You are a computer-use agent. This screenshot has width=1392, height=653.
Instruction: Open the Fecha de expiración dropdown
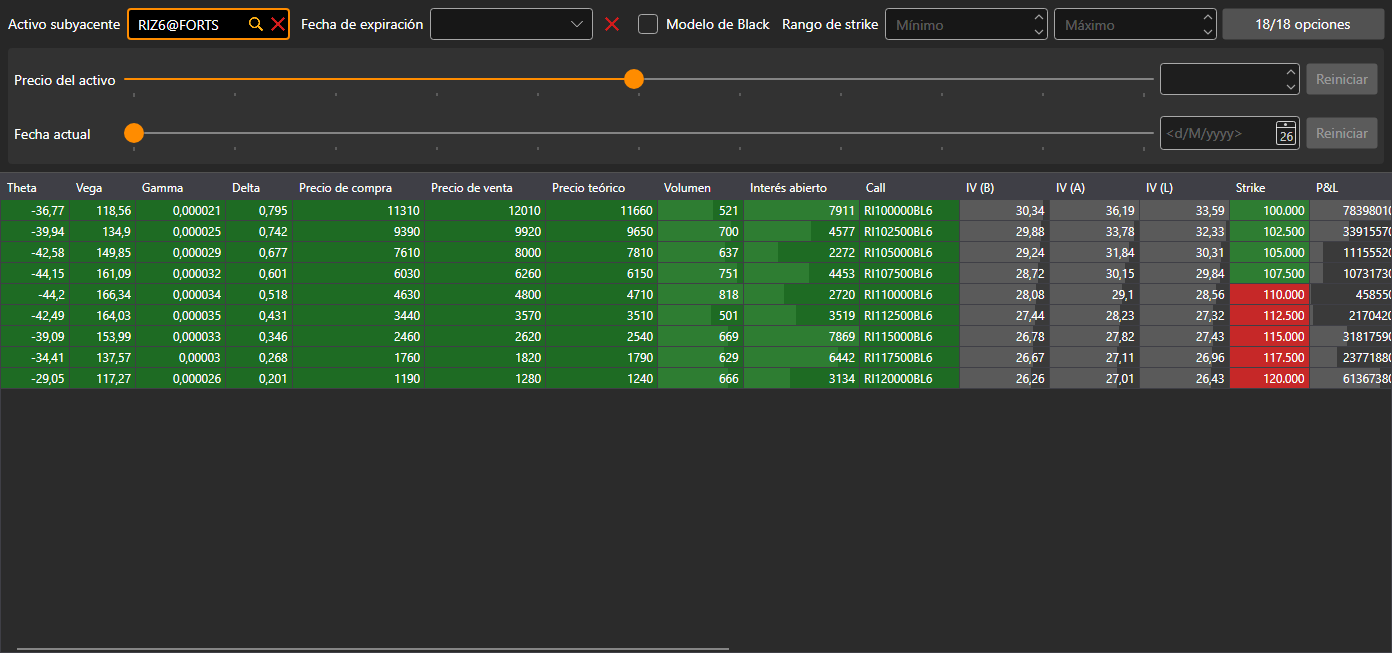pyautogui.click(x=511, y=24)
